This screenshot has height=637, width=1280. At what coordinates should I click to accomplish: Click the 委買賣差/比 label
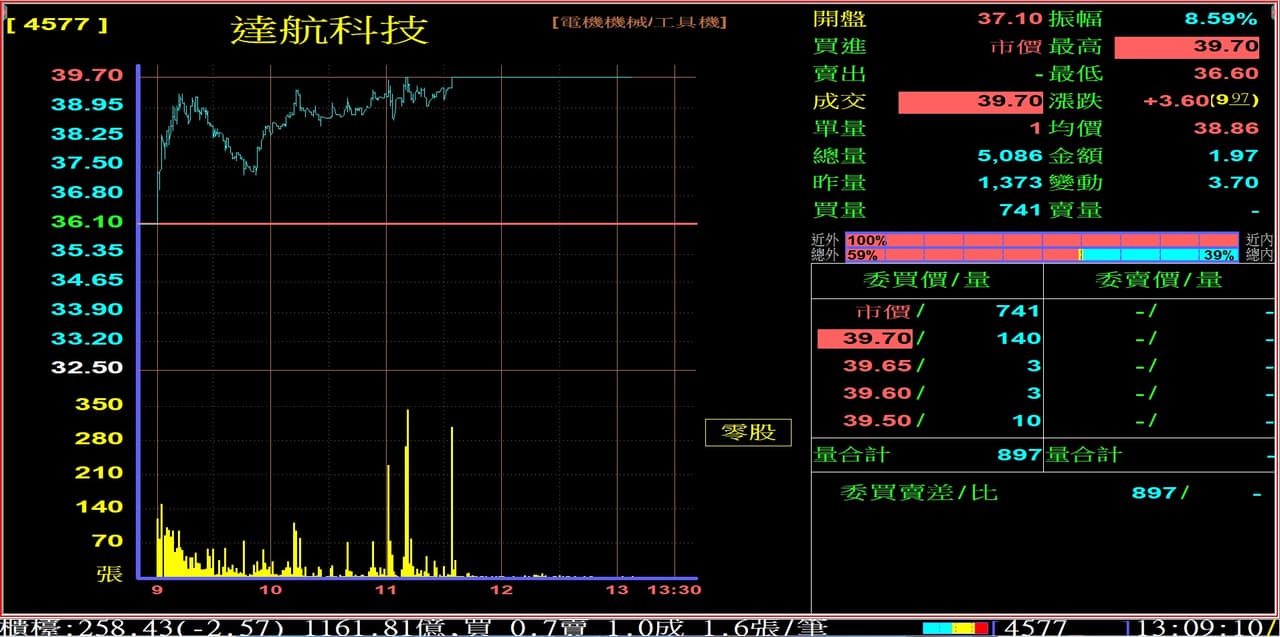[919, 492]
